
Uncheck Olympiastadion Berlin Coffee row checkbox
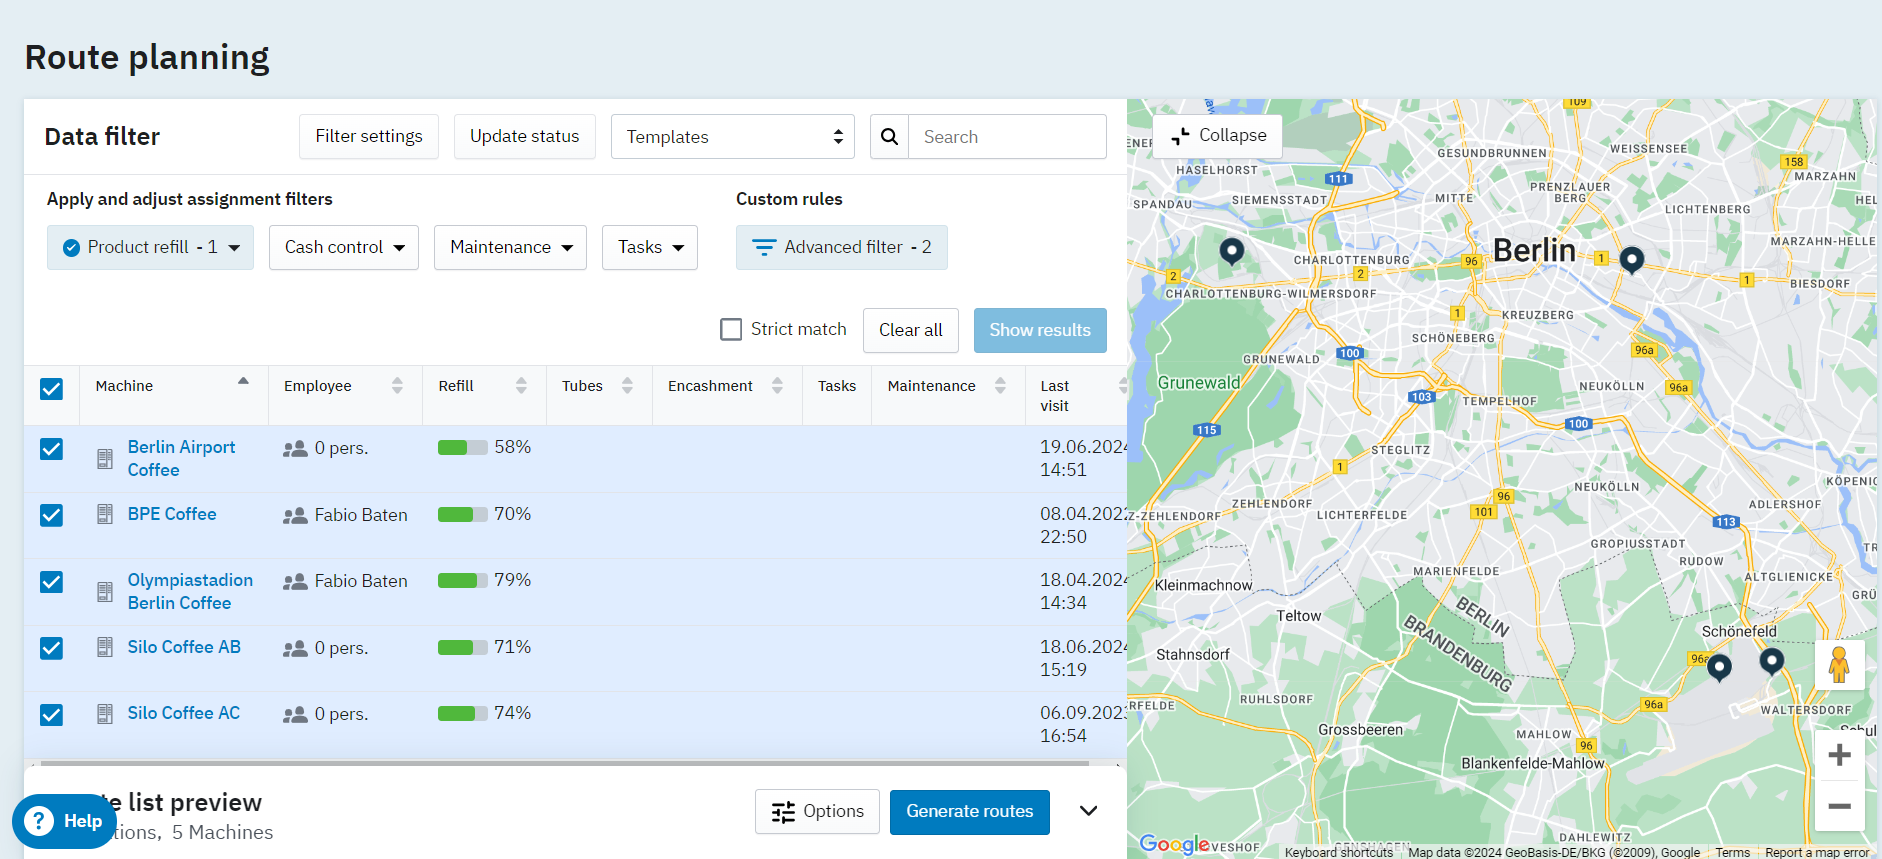click(x=51, y=582)
